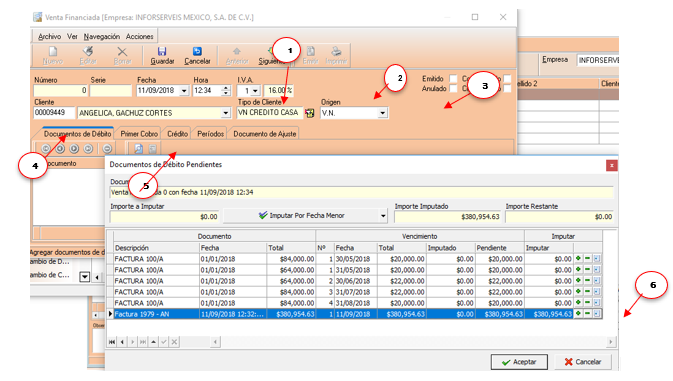
Task: Click right arrow of the dialog's horizontal scrollbar
Action: 610,342
